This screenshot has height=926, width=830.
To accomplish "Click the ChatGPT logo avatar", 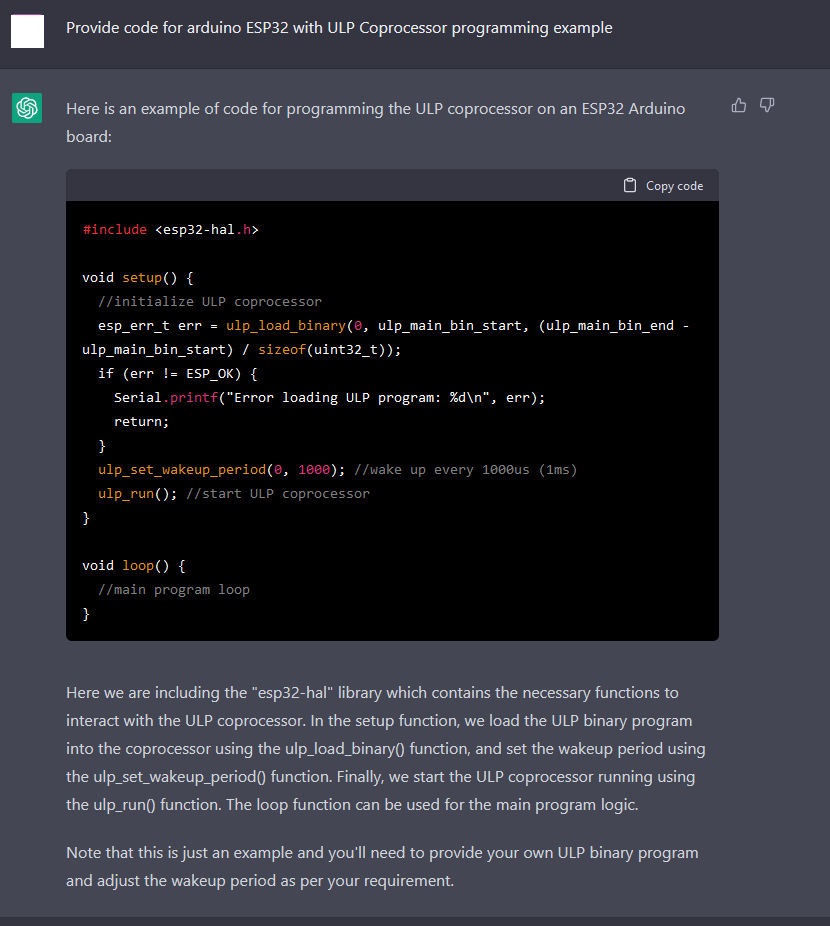I will [27, 108].
